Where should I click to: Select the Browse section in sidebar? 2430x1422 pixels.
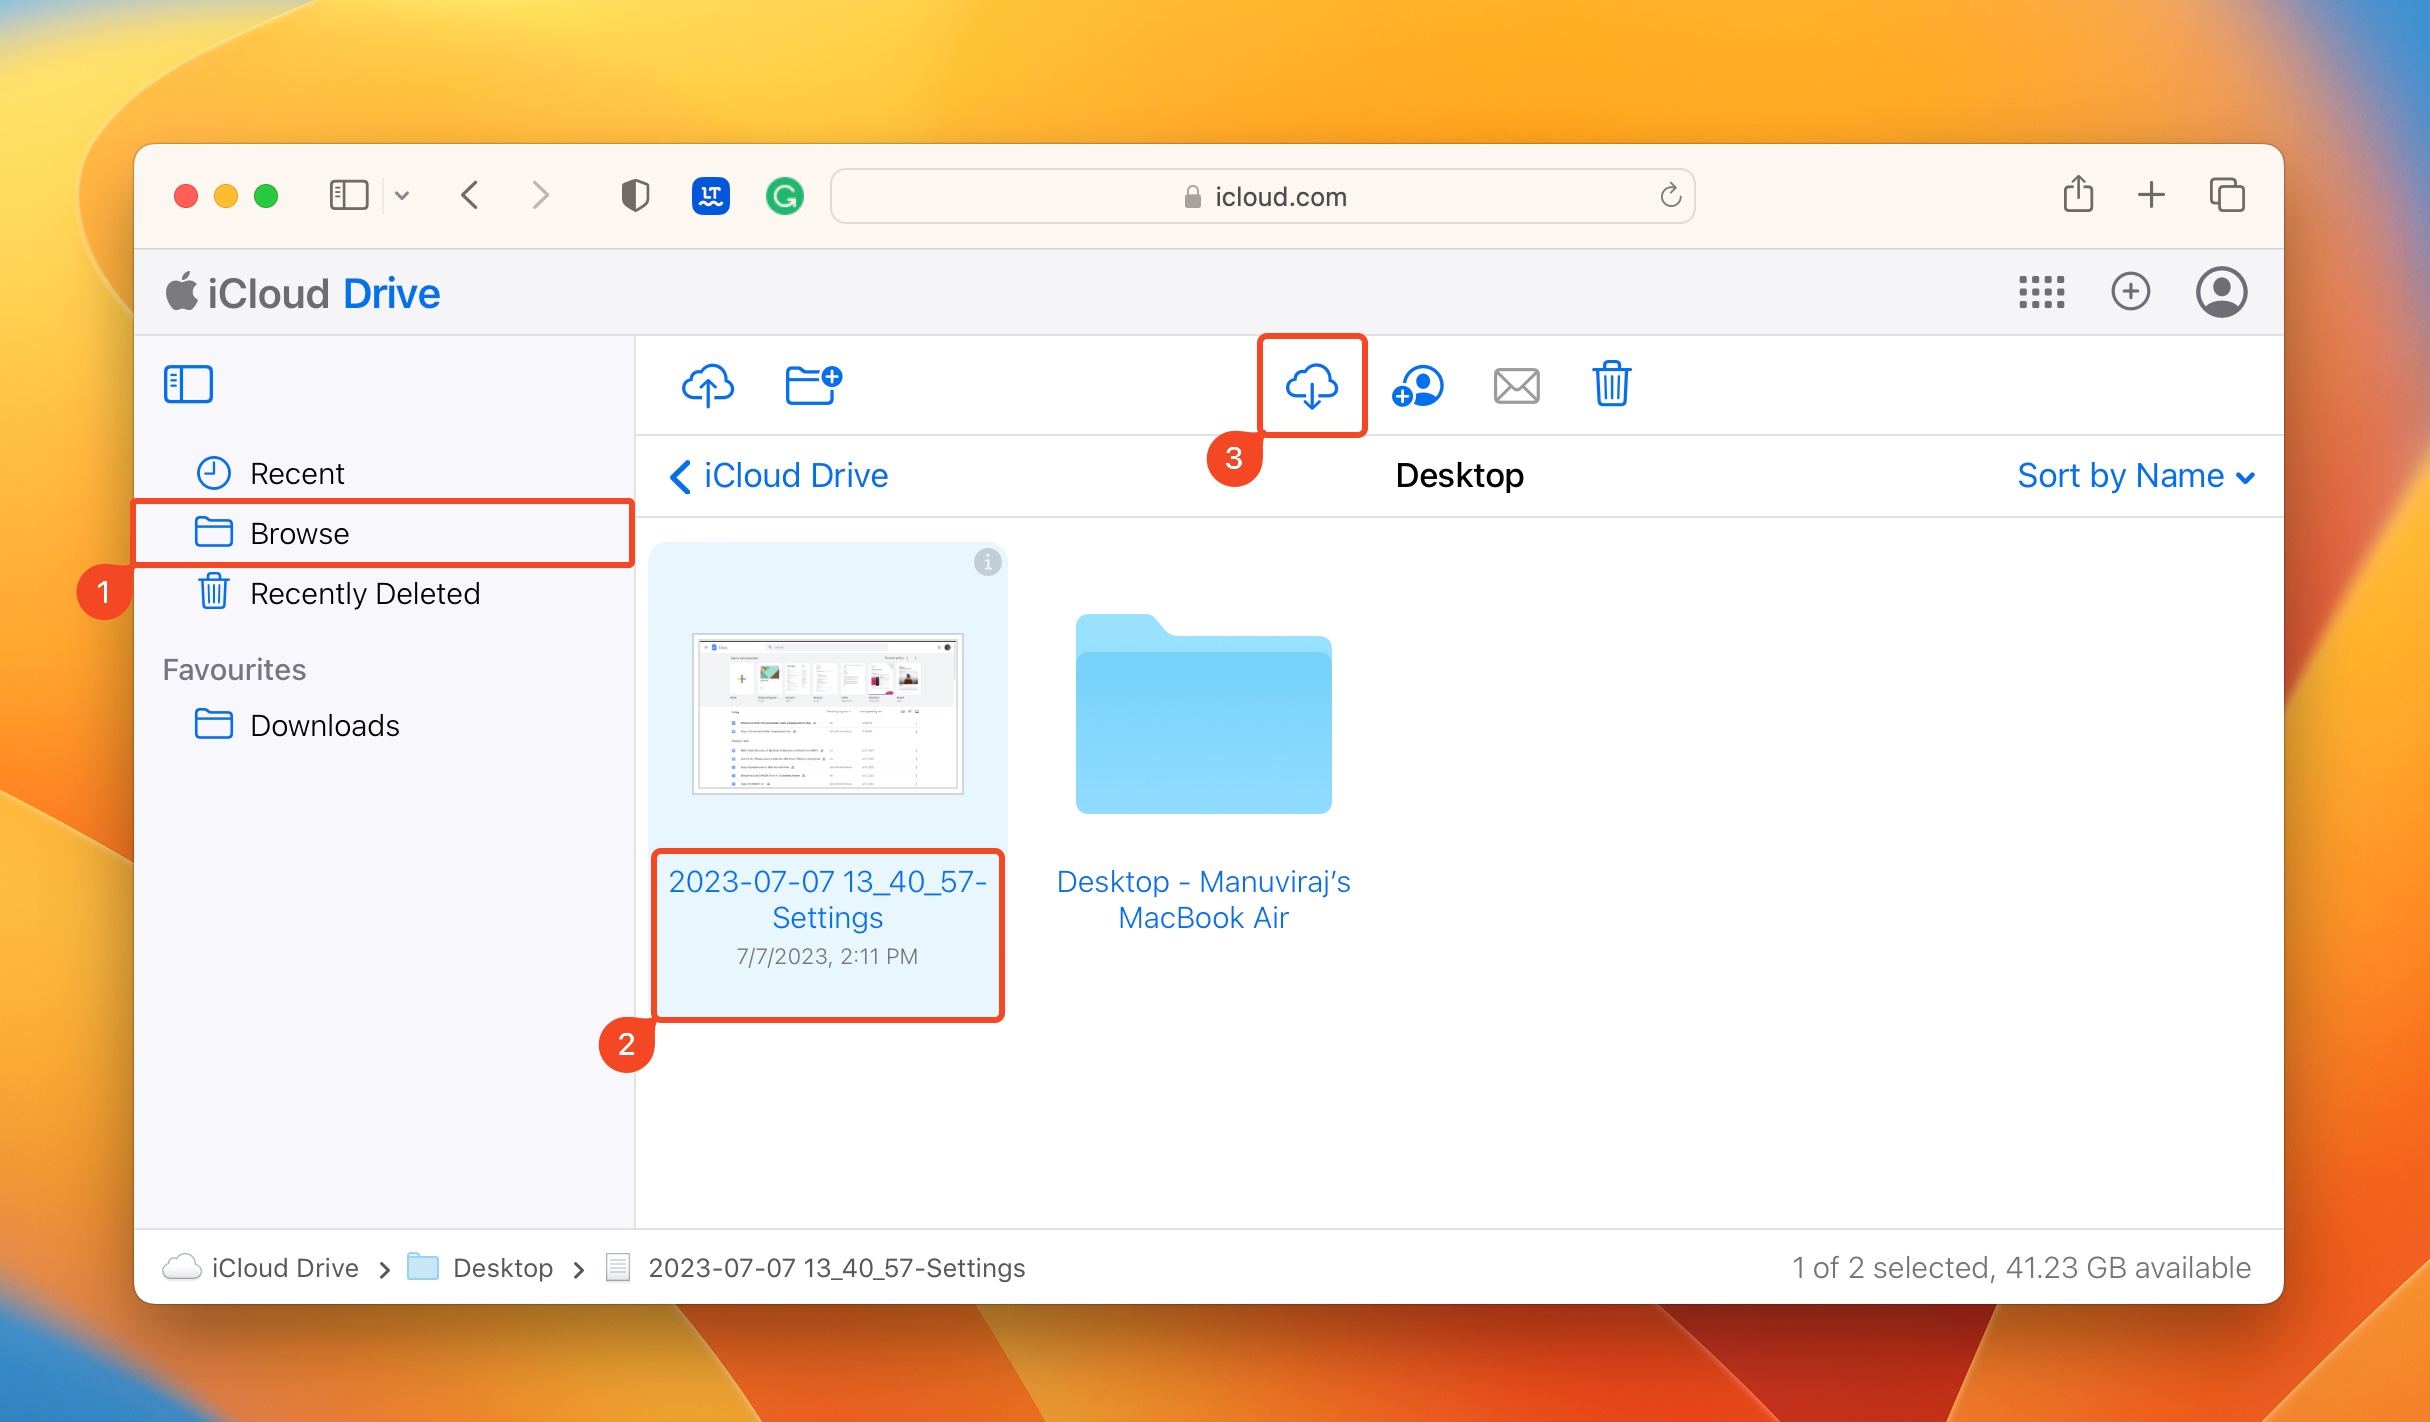pyautogui.click(x=296, y=533)
